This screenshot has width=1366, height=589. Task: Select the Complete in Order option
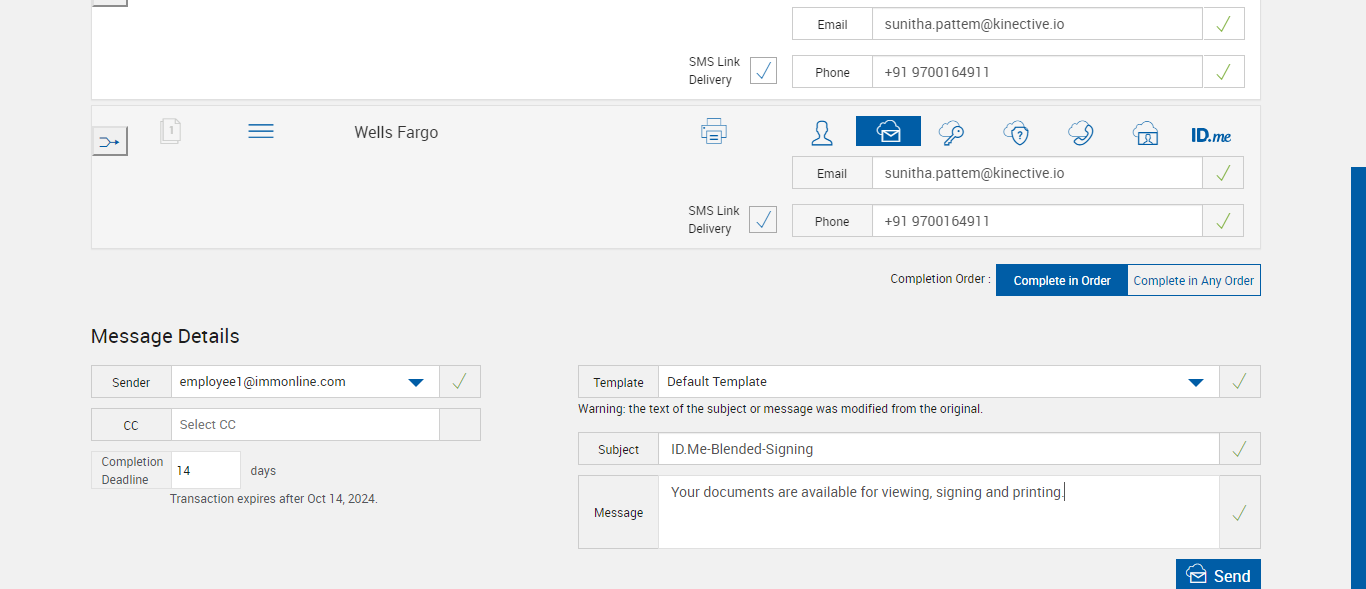[x=1062, y=280]
